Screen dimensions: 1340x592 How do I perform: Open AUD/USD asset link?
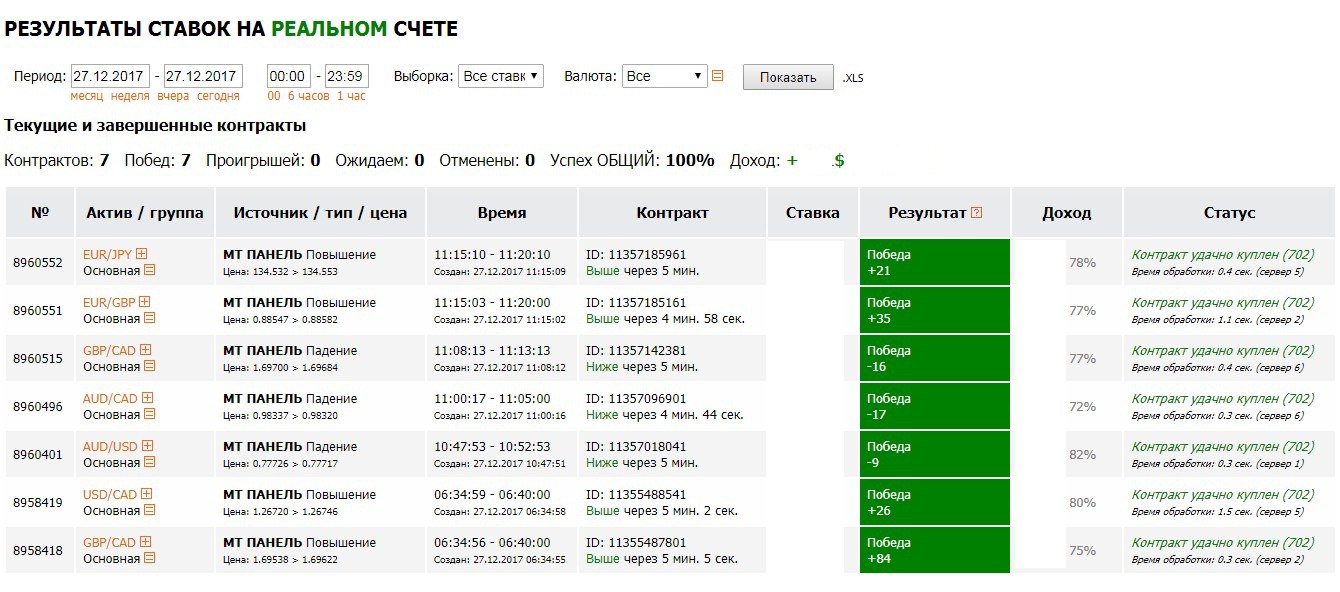tap(111, 447)
